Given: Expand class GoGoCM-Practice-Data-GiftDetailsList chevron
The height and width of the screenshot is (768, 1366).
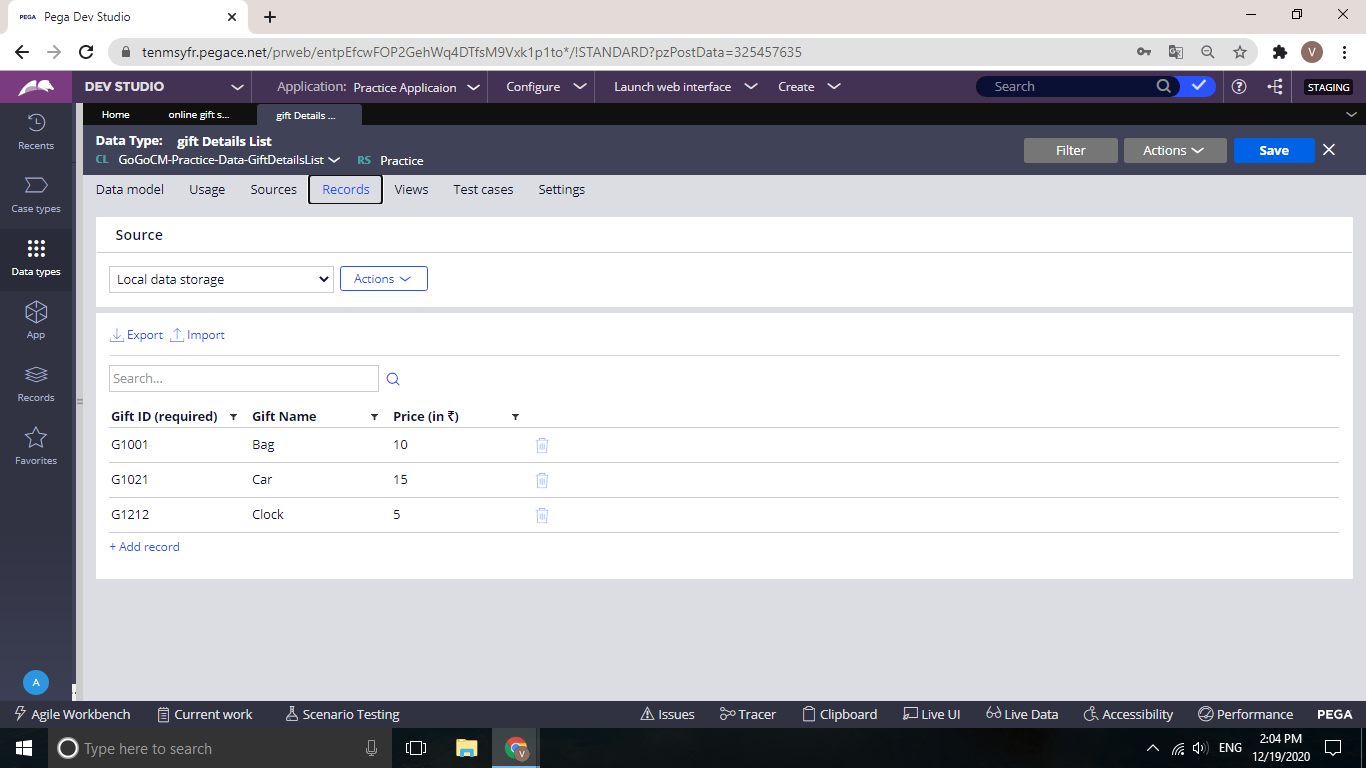Looking at the screenshot, I should tap(334, 160).
